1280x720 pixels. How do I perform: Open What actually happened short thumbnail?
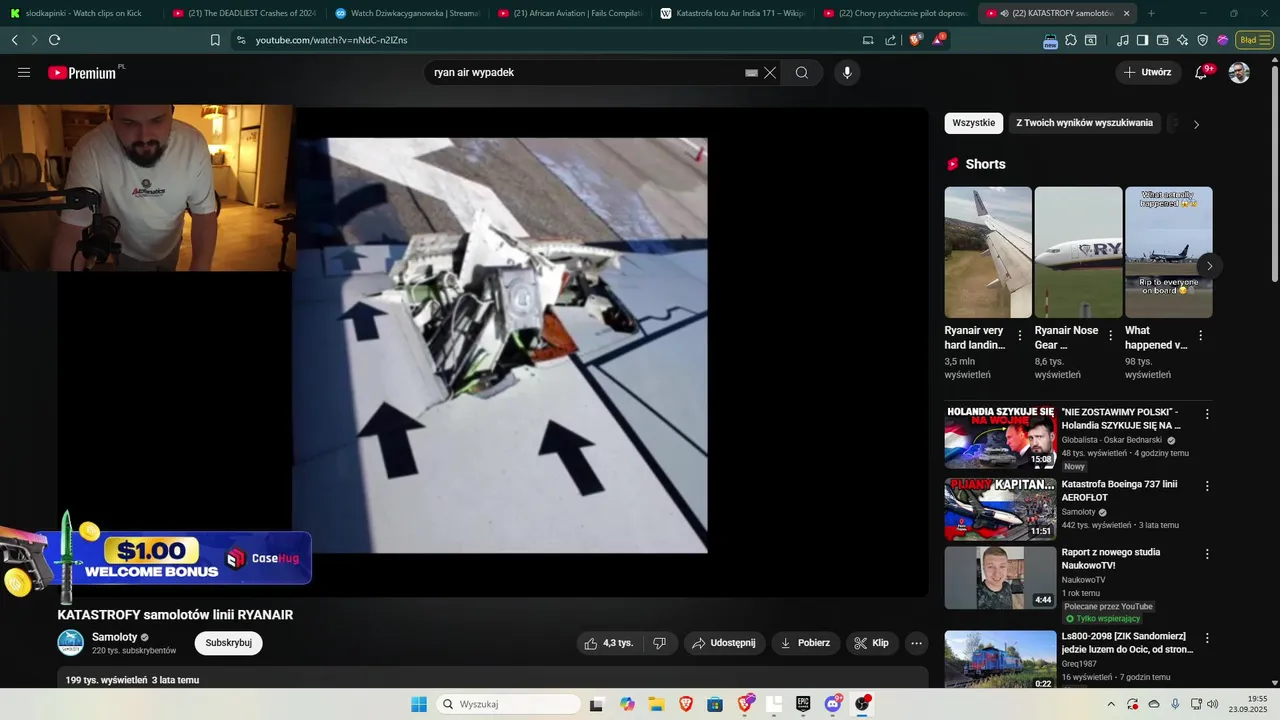(1168, 252)
